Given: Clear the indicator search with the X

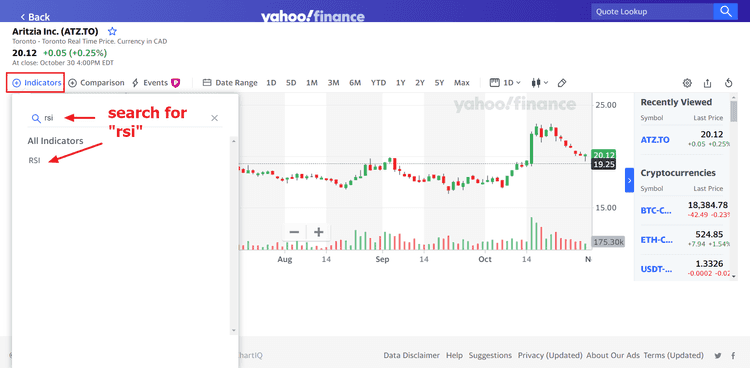Looking at the screenshot, I should pyautogui.click(x=215, y=118).
